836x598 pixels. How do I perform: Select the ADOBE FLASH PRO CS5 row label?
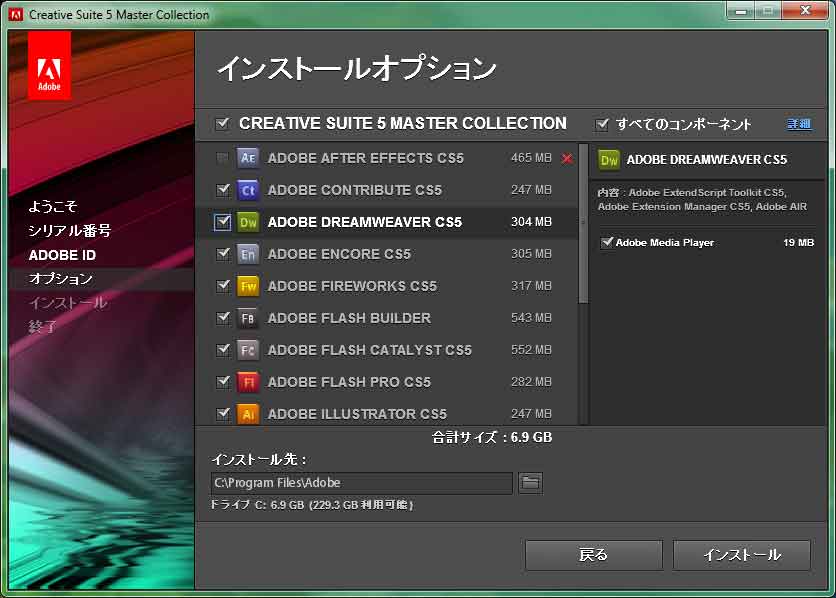[x=349, y=382]
